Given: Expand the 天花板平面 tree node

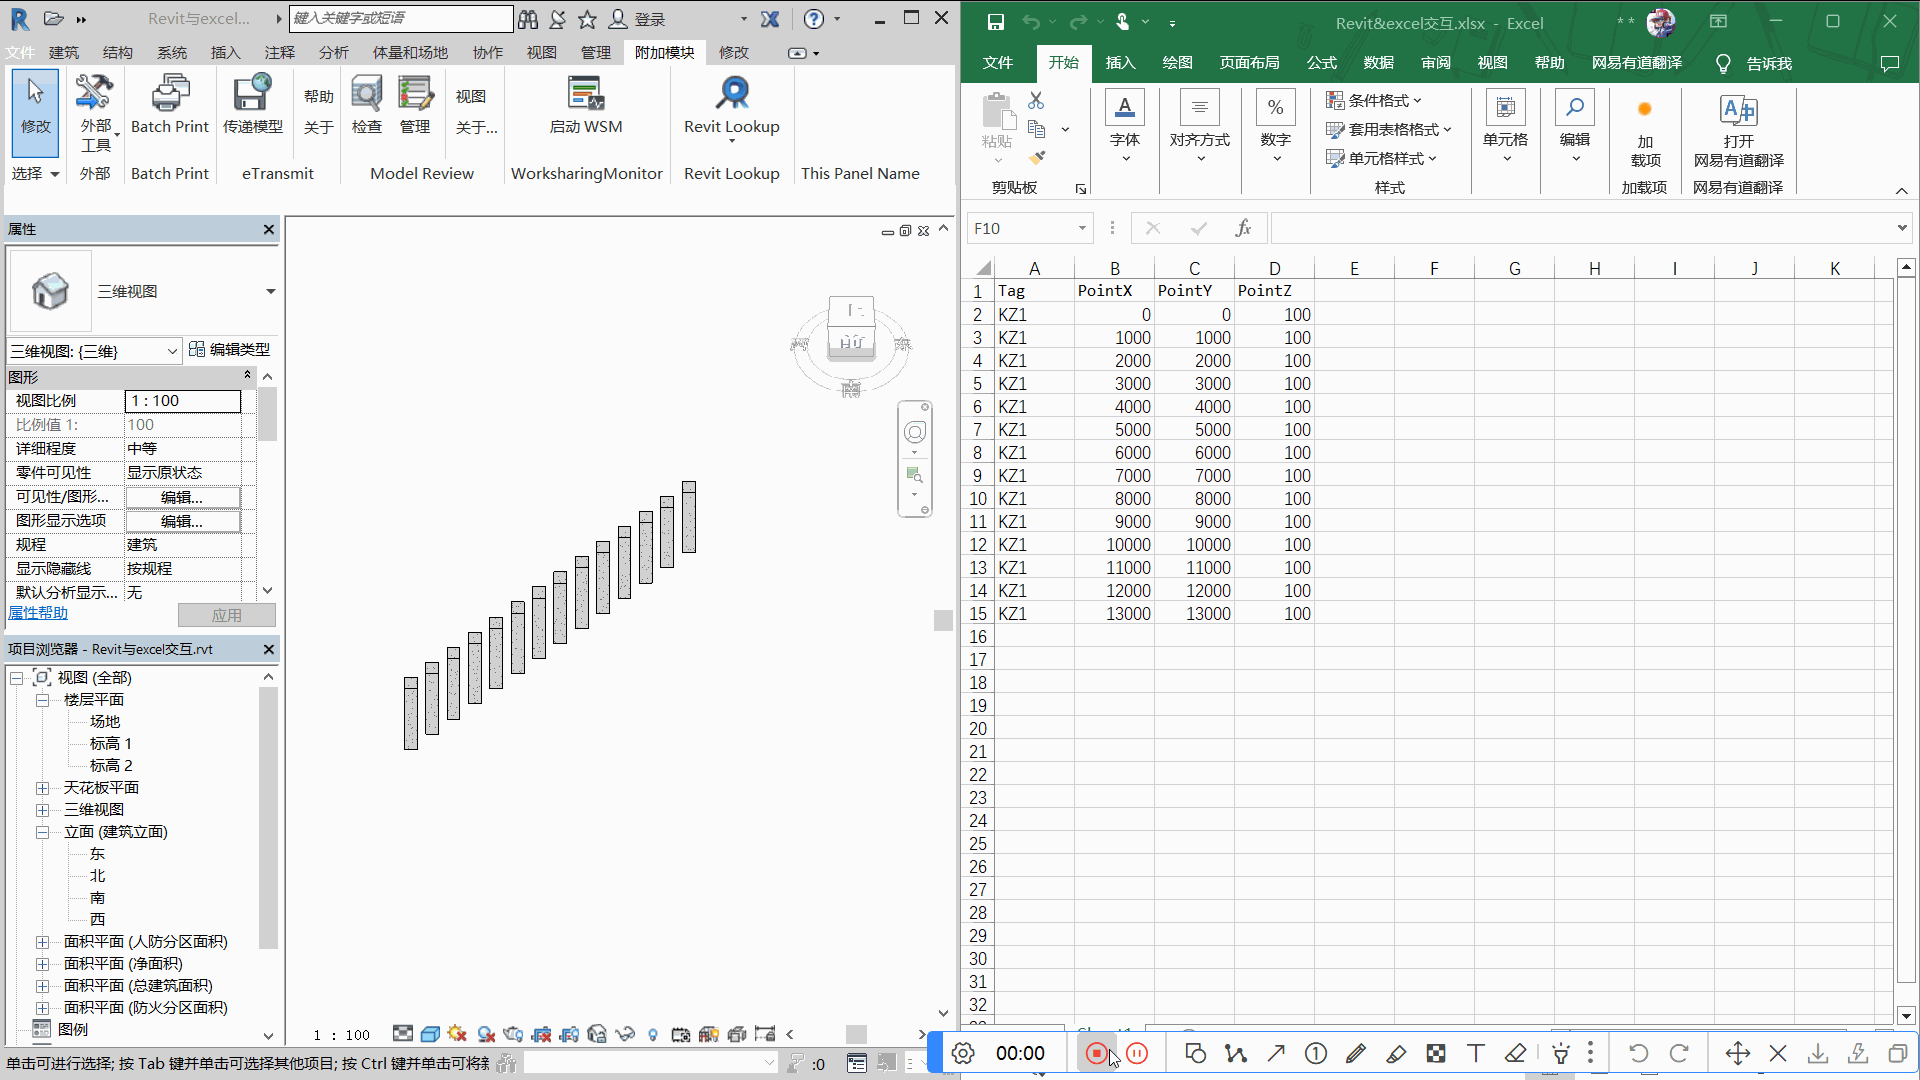Looking at the screenshot, I should [x=43, y=788].
